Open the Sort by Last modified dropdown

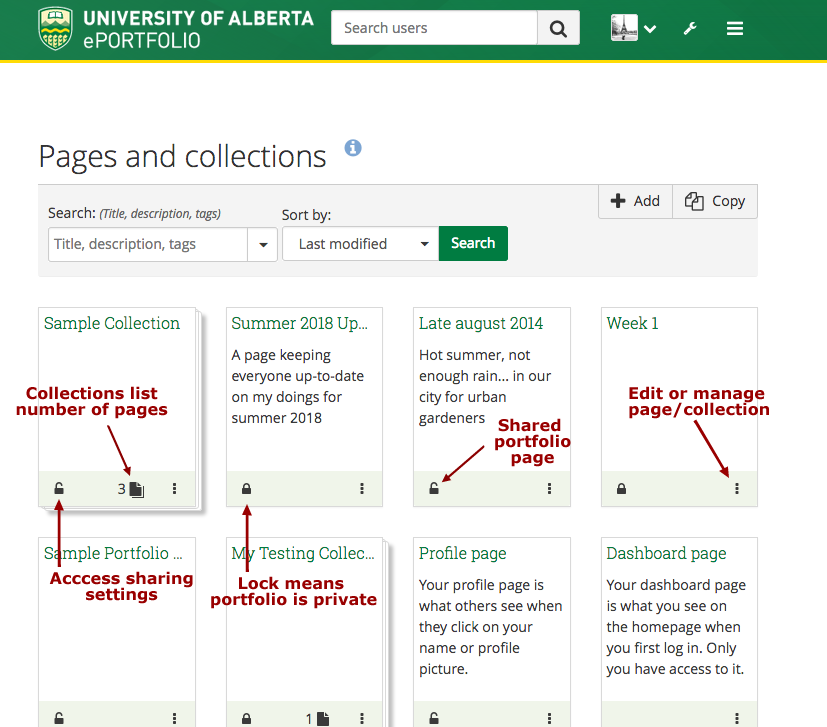(360, 244)
